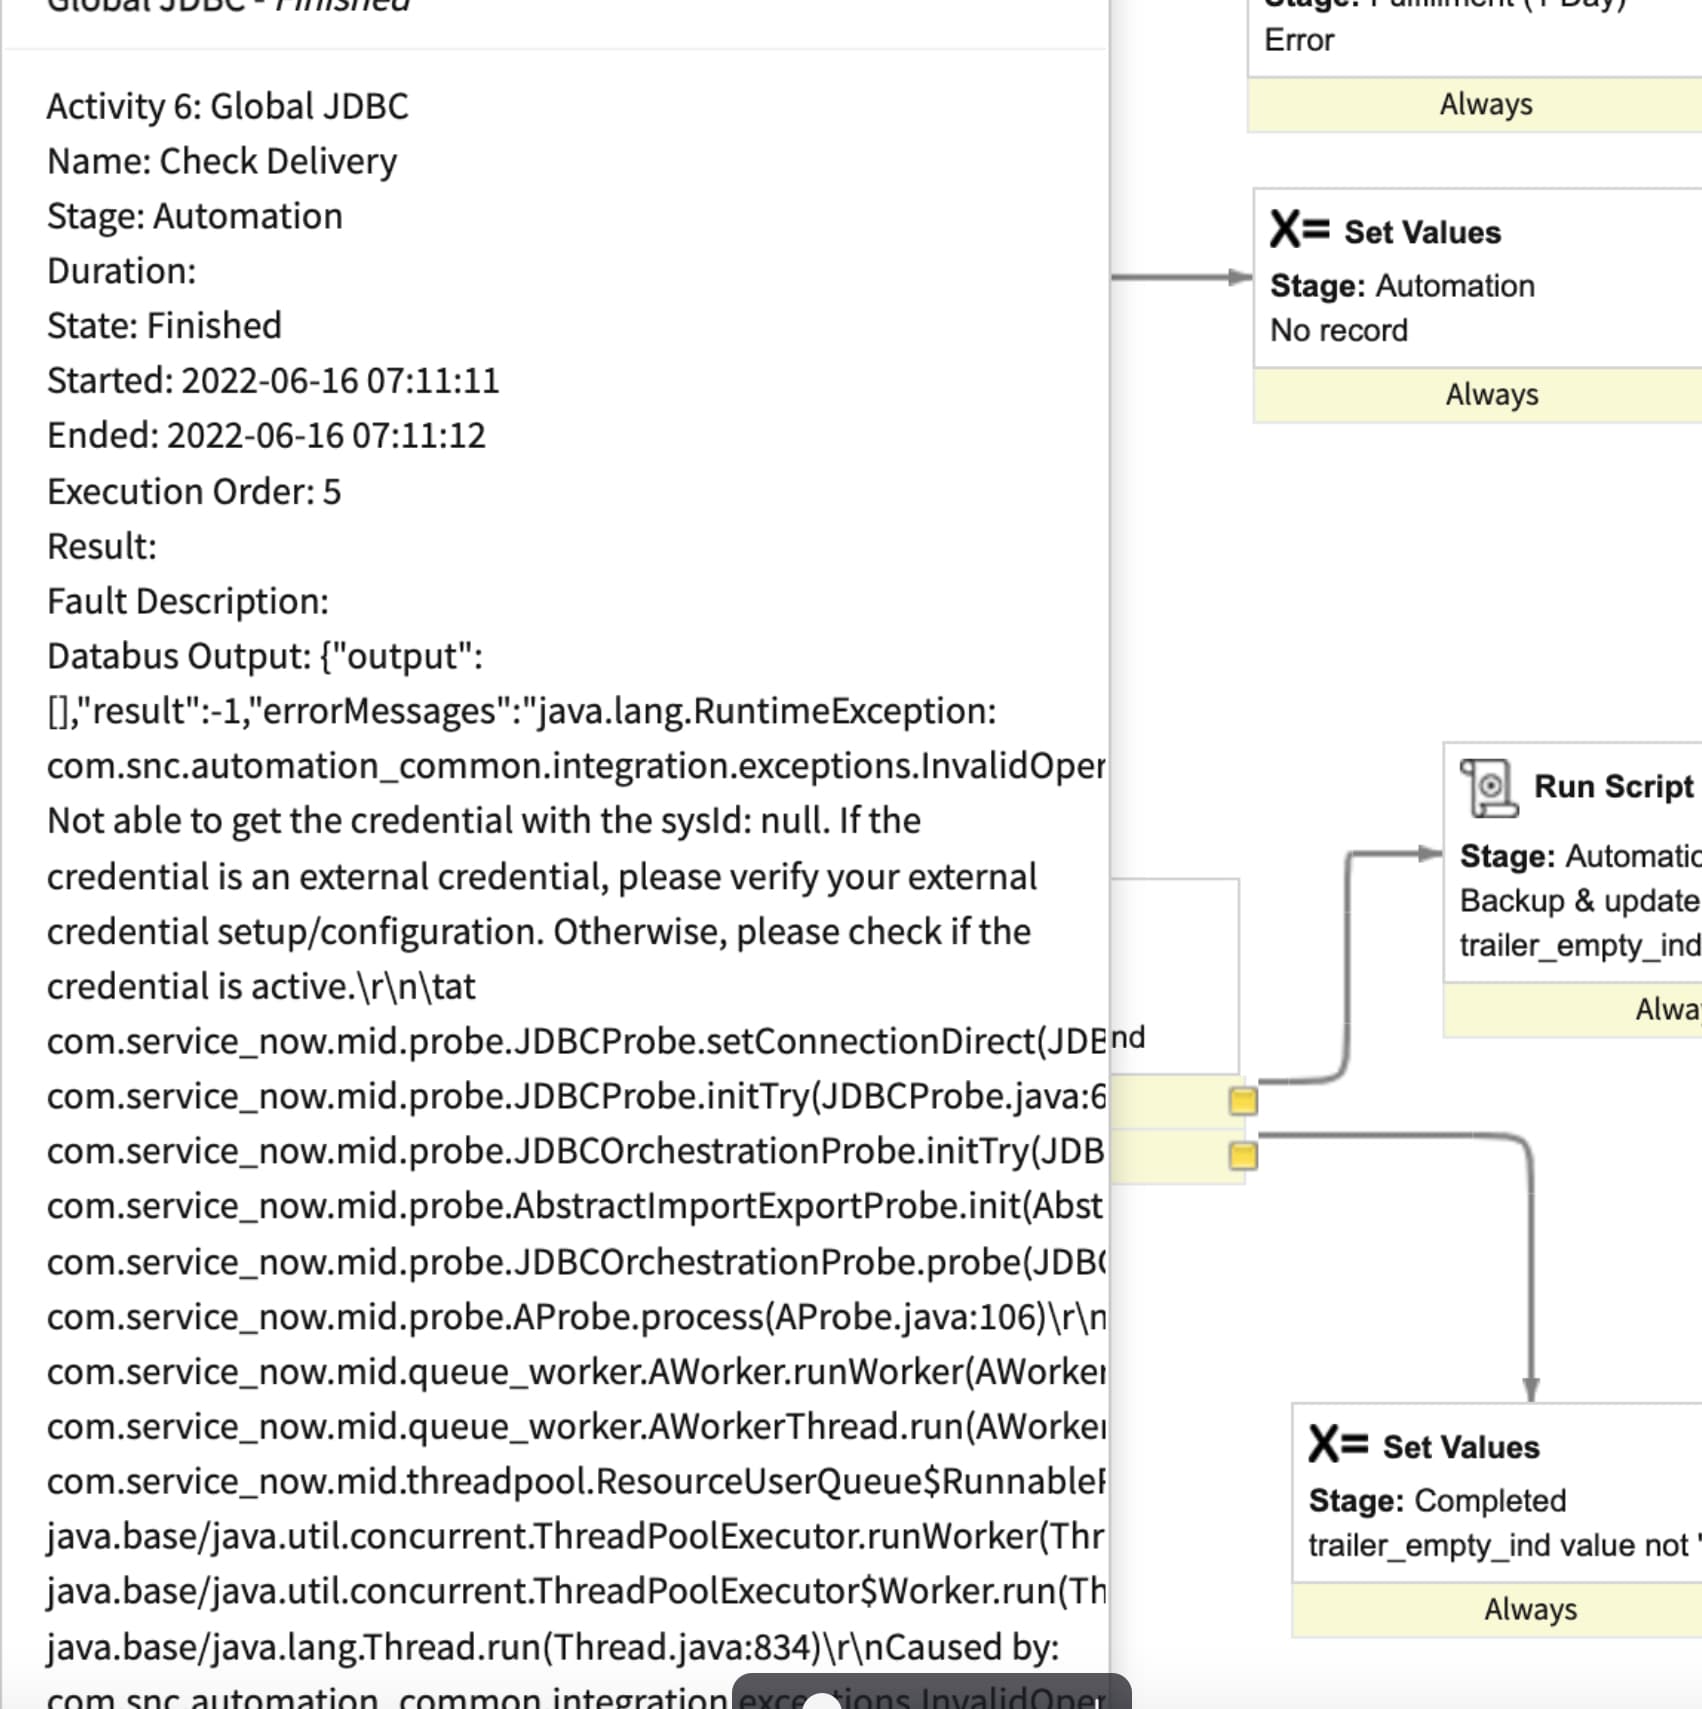
Task: Click the Run Script scroll icon
Action: click(x=1490, y=786)
